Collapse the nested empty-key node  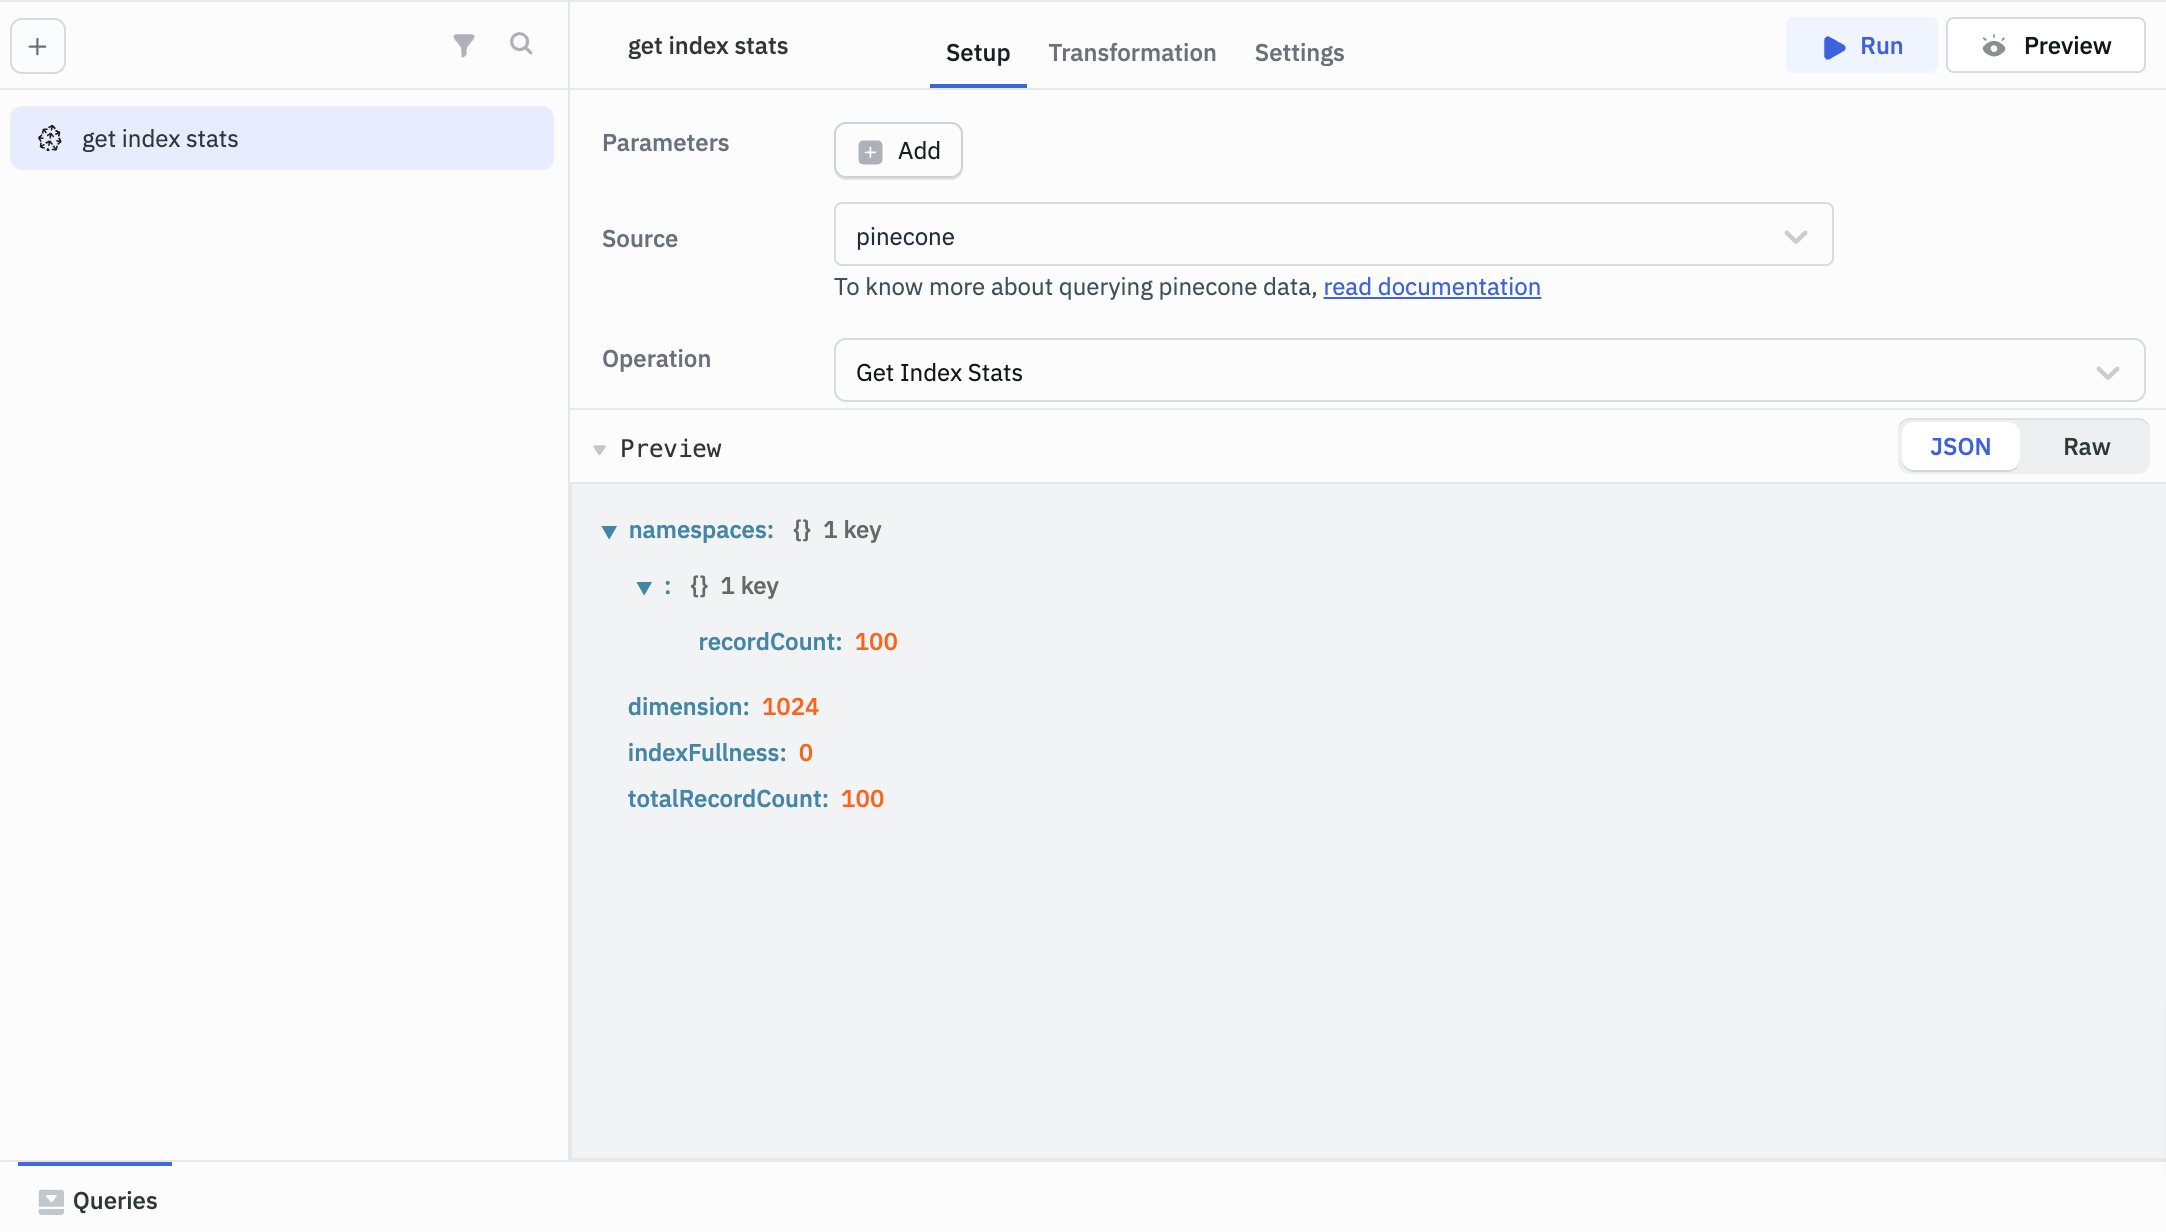pos(644,587)
